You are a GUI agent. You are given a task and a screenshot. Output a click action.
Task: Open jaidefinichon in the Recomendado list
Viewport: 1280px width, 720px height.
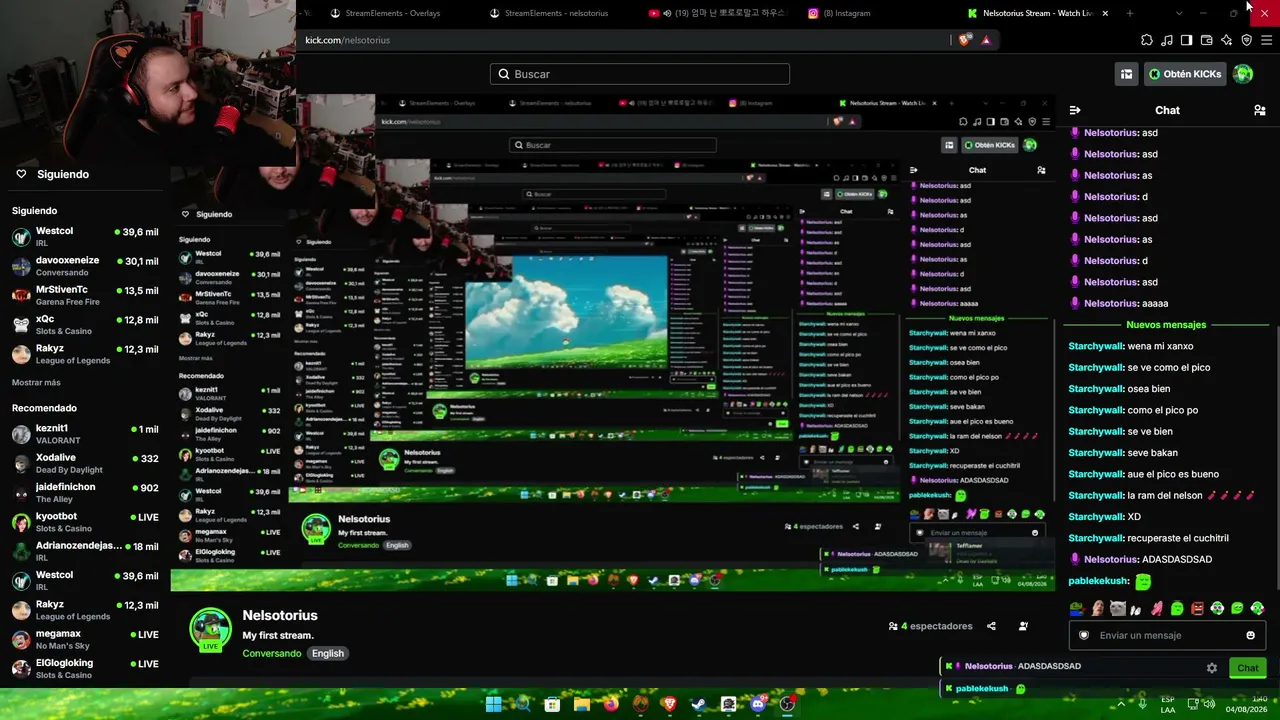[85, 493]
